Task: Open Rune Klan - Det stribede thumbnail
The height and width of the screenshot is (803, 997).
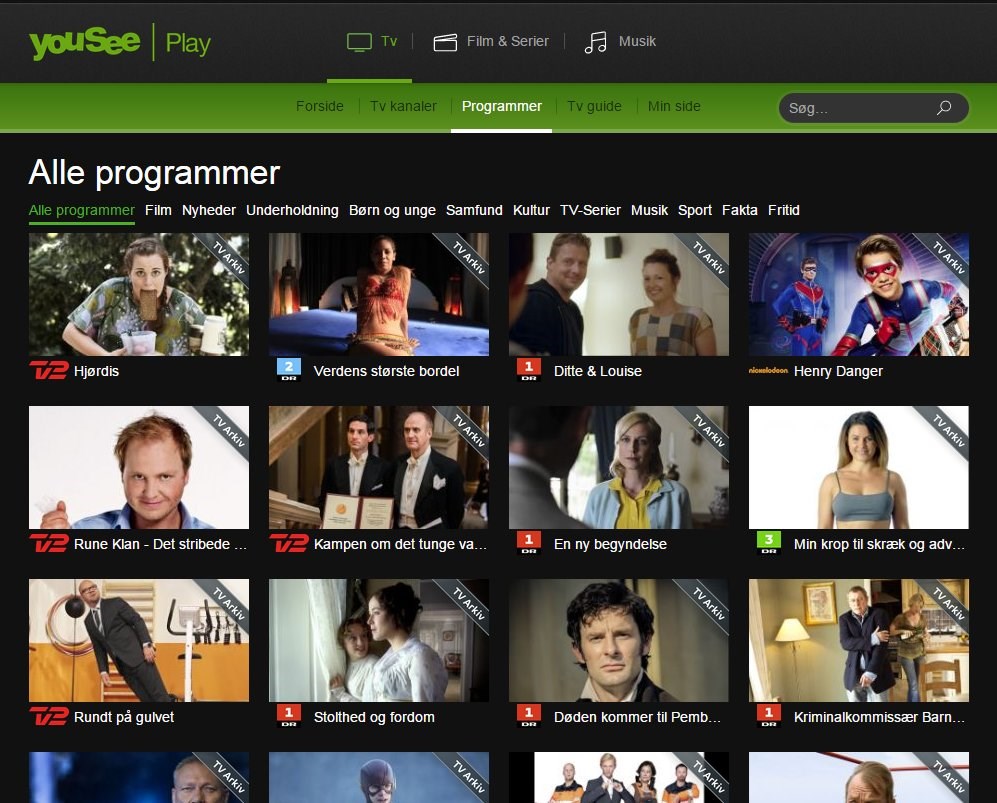Action: (139, 467)
